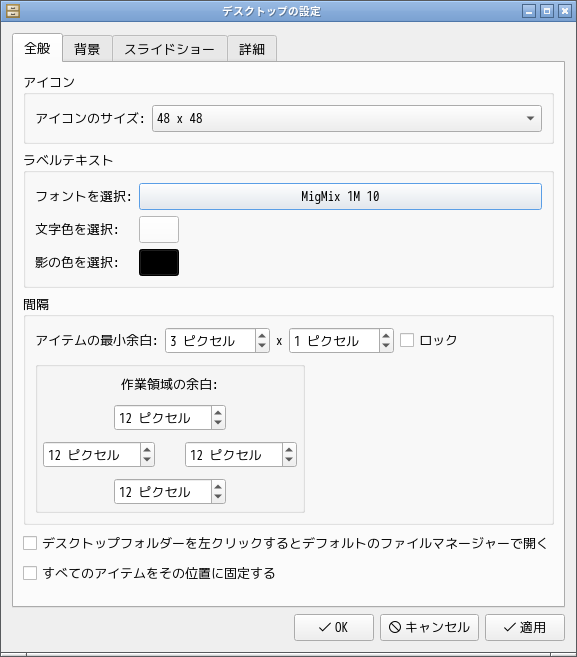Enable the ロック checkbox
577x657 pixels.
407,340
